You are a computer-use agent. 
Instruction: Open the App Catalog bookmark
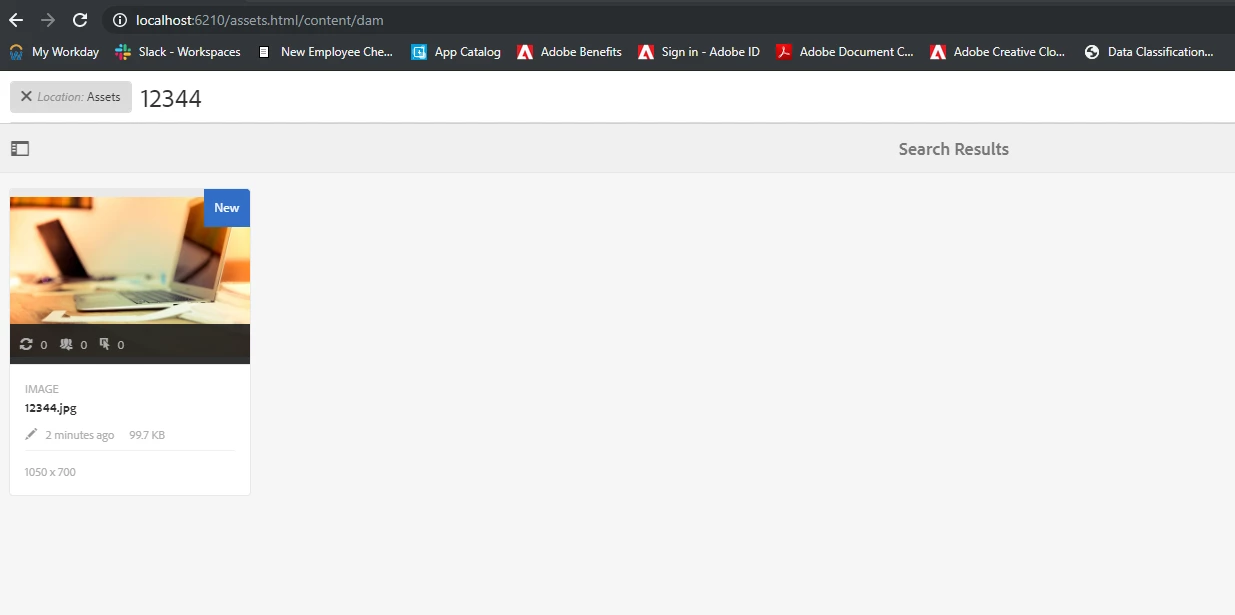pos(456,52)
